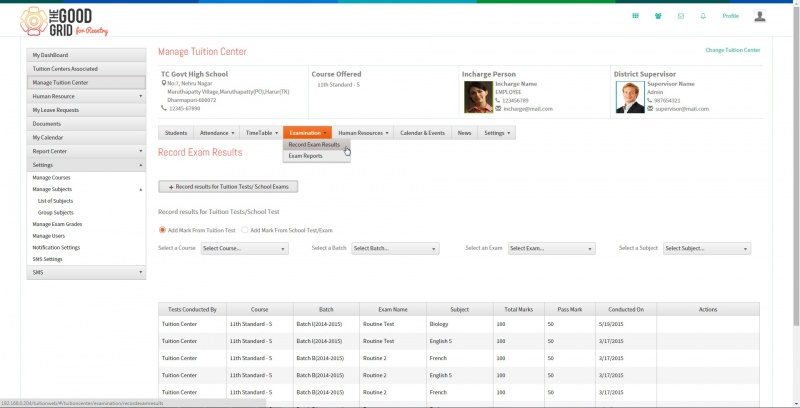
Task: Open the Calendar & Events tab
Action: [x=422, y=133]
